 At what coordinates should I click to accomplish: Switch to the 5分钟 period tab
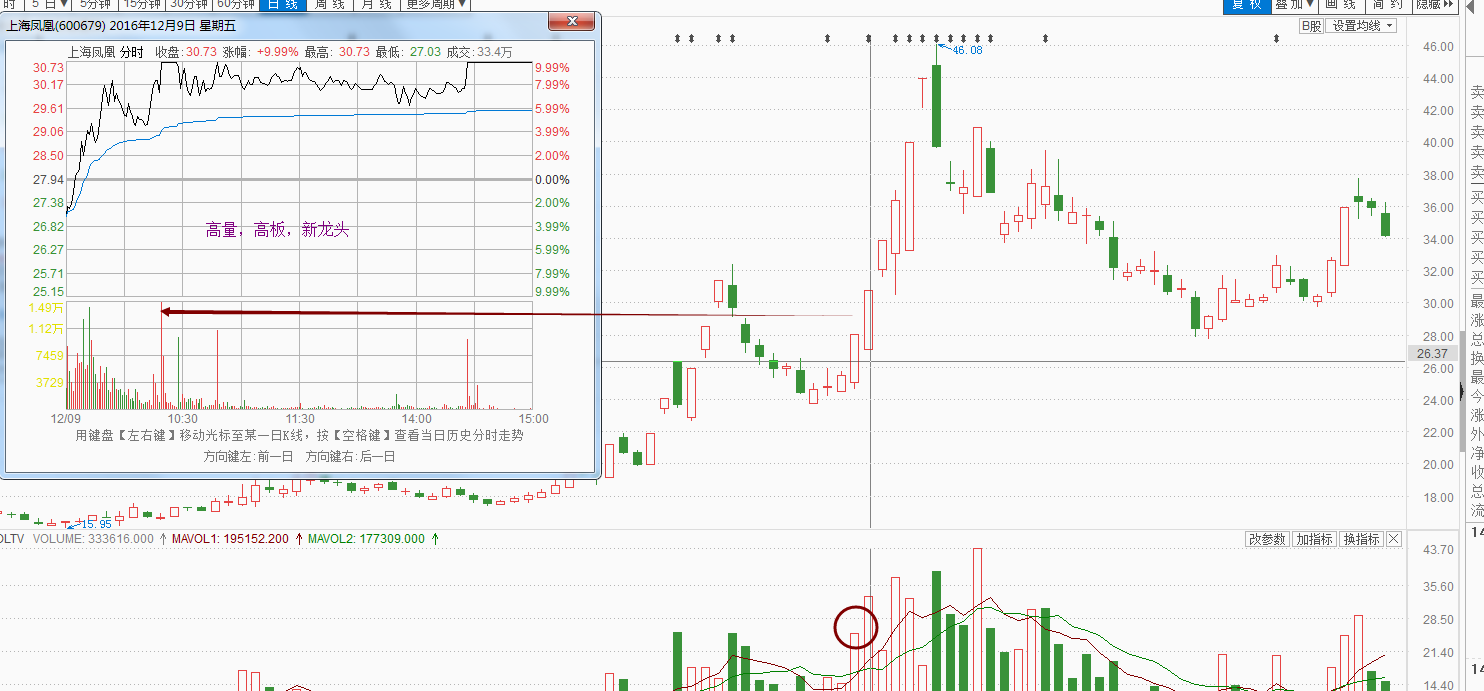coord(95,4)
